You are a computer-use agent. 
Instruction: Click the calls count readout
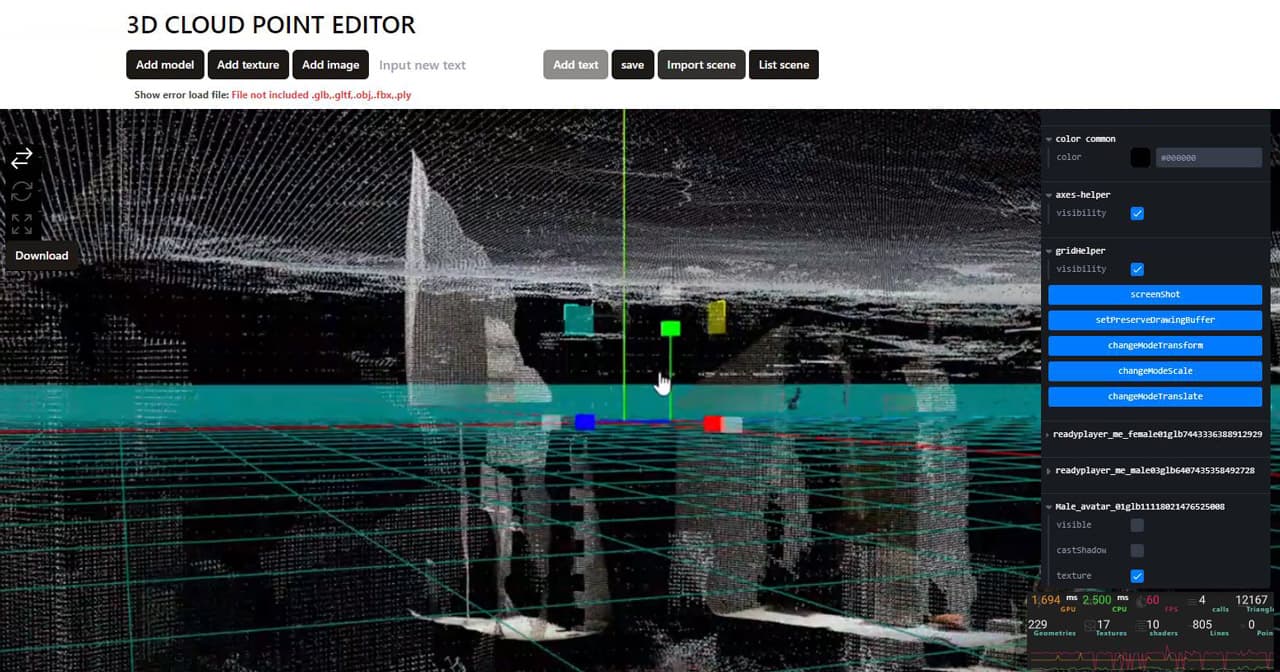click(x=1207, y=602)
